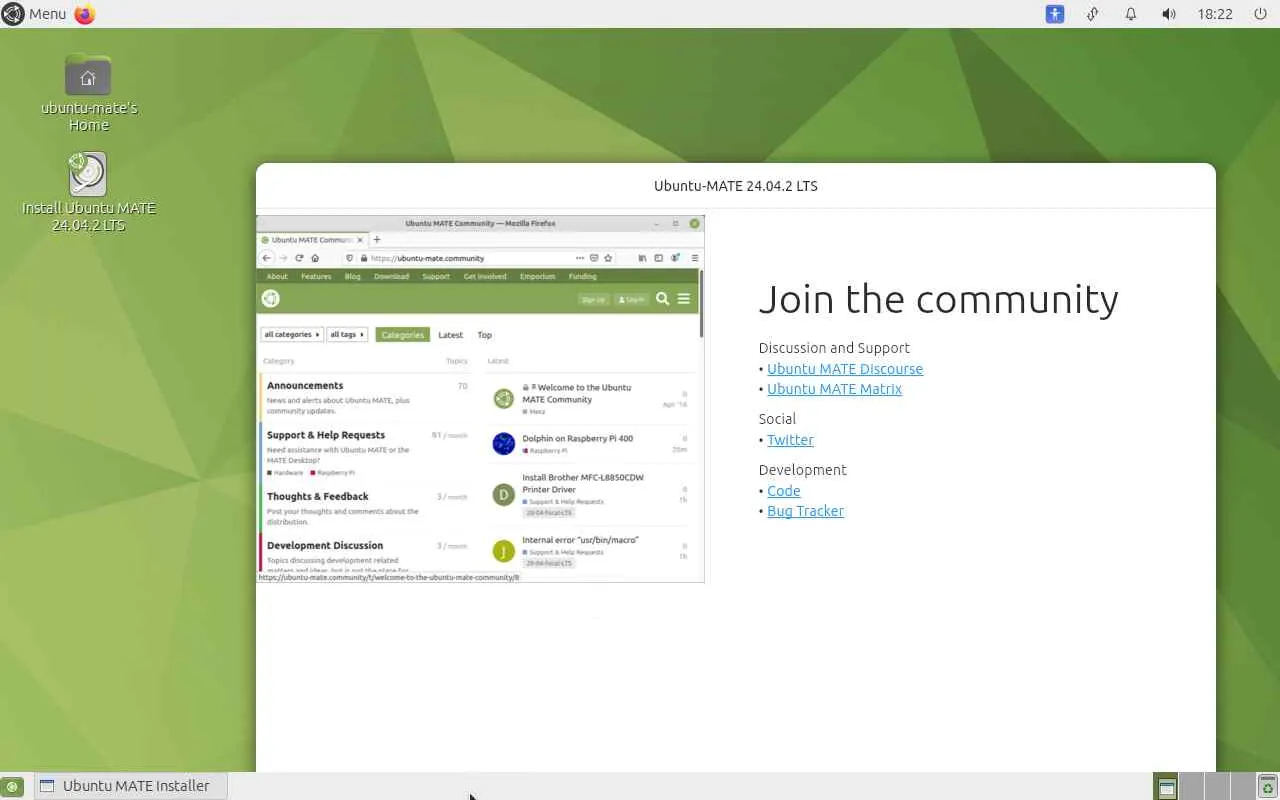Image resolution: width=1280 pixels, height=800 pixels.
Task: Open the Ubuntu MATE Discourse link
Action: click(845, 369)
